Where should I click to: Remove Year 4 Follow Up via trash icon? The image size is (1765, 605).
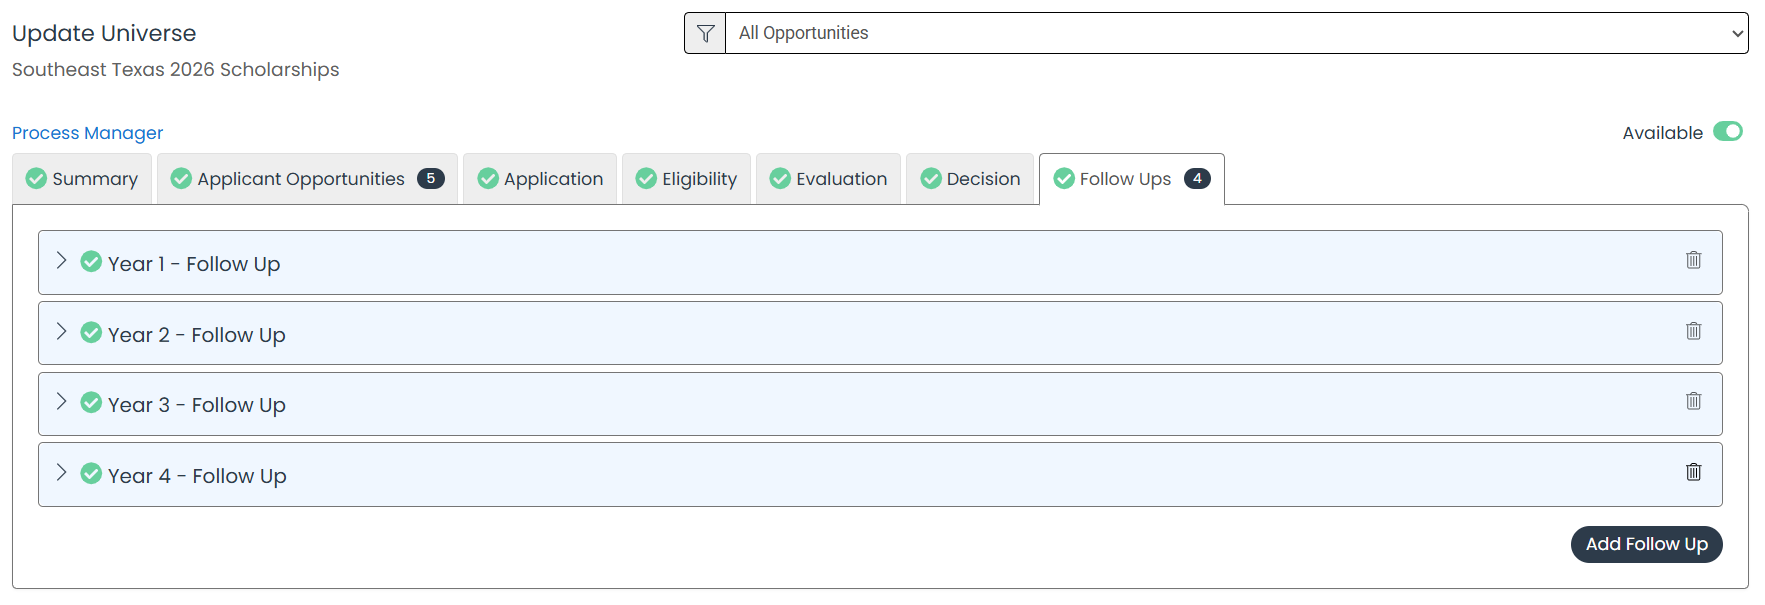coord(1693,472)
